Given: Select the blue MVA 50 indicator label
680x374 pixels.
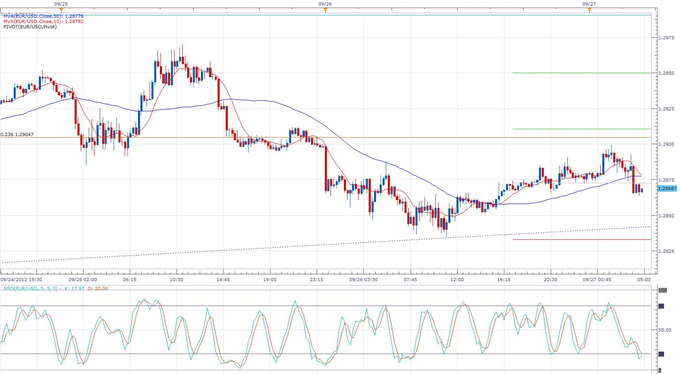Looking at the screenshot, I should [43, 16].
